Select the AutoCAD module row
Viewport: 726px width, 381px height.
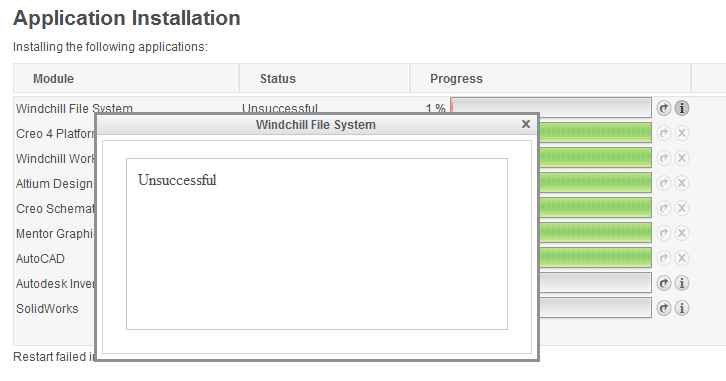point(40,259)
